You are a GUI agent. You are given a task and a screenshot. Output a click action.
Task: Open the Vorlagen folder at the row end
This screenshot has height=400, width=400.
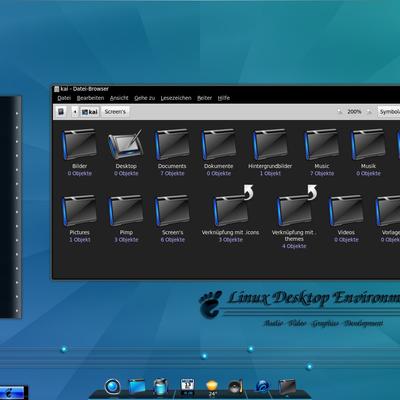(x=388, y=211)
